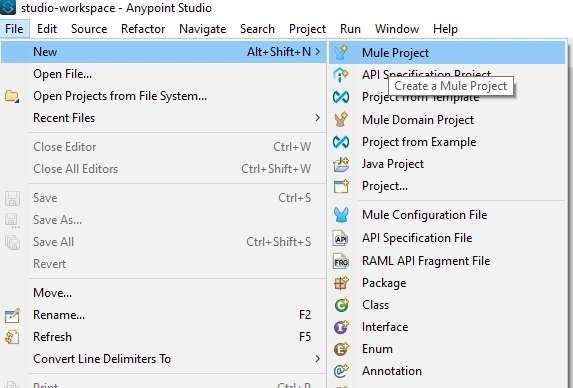573x388 pixels.
Task: Select Mule Domain Project entry
Action: [x=447, y=119]
